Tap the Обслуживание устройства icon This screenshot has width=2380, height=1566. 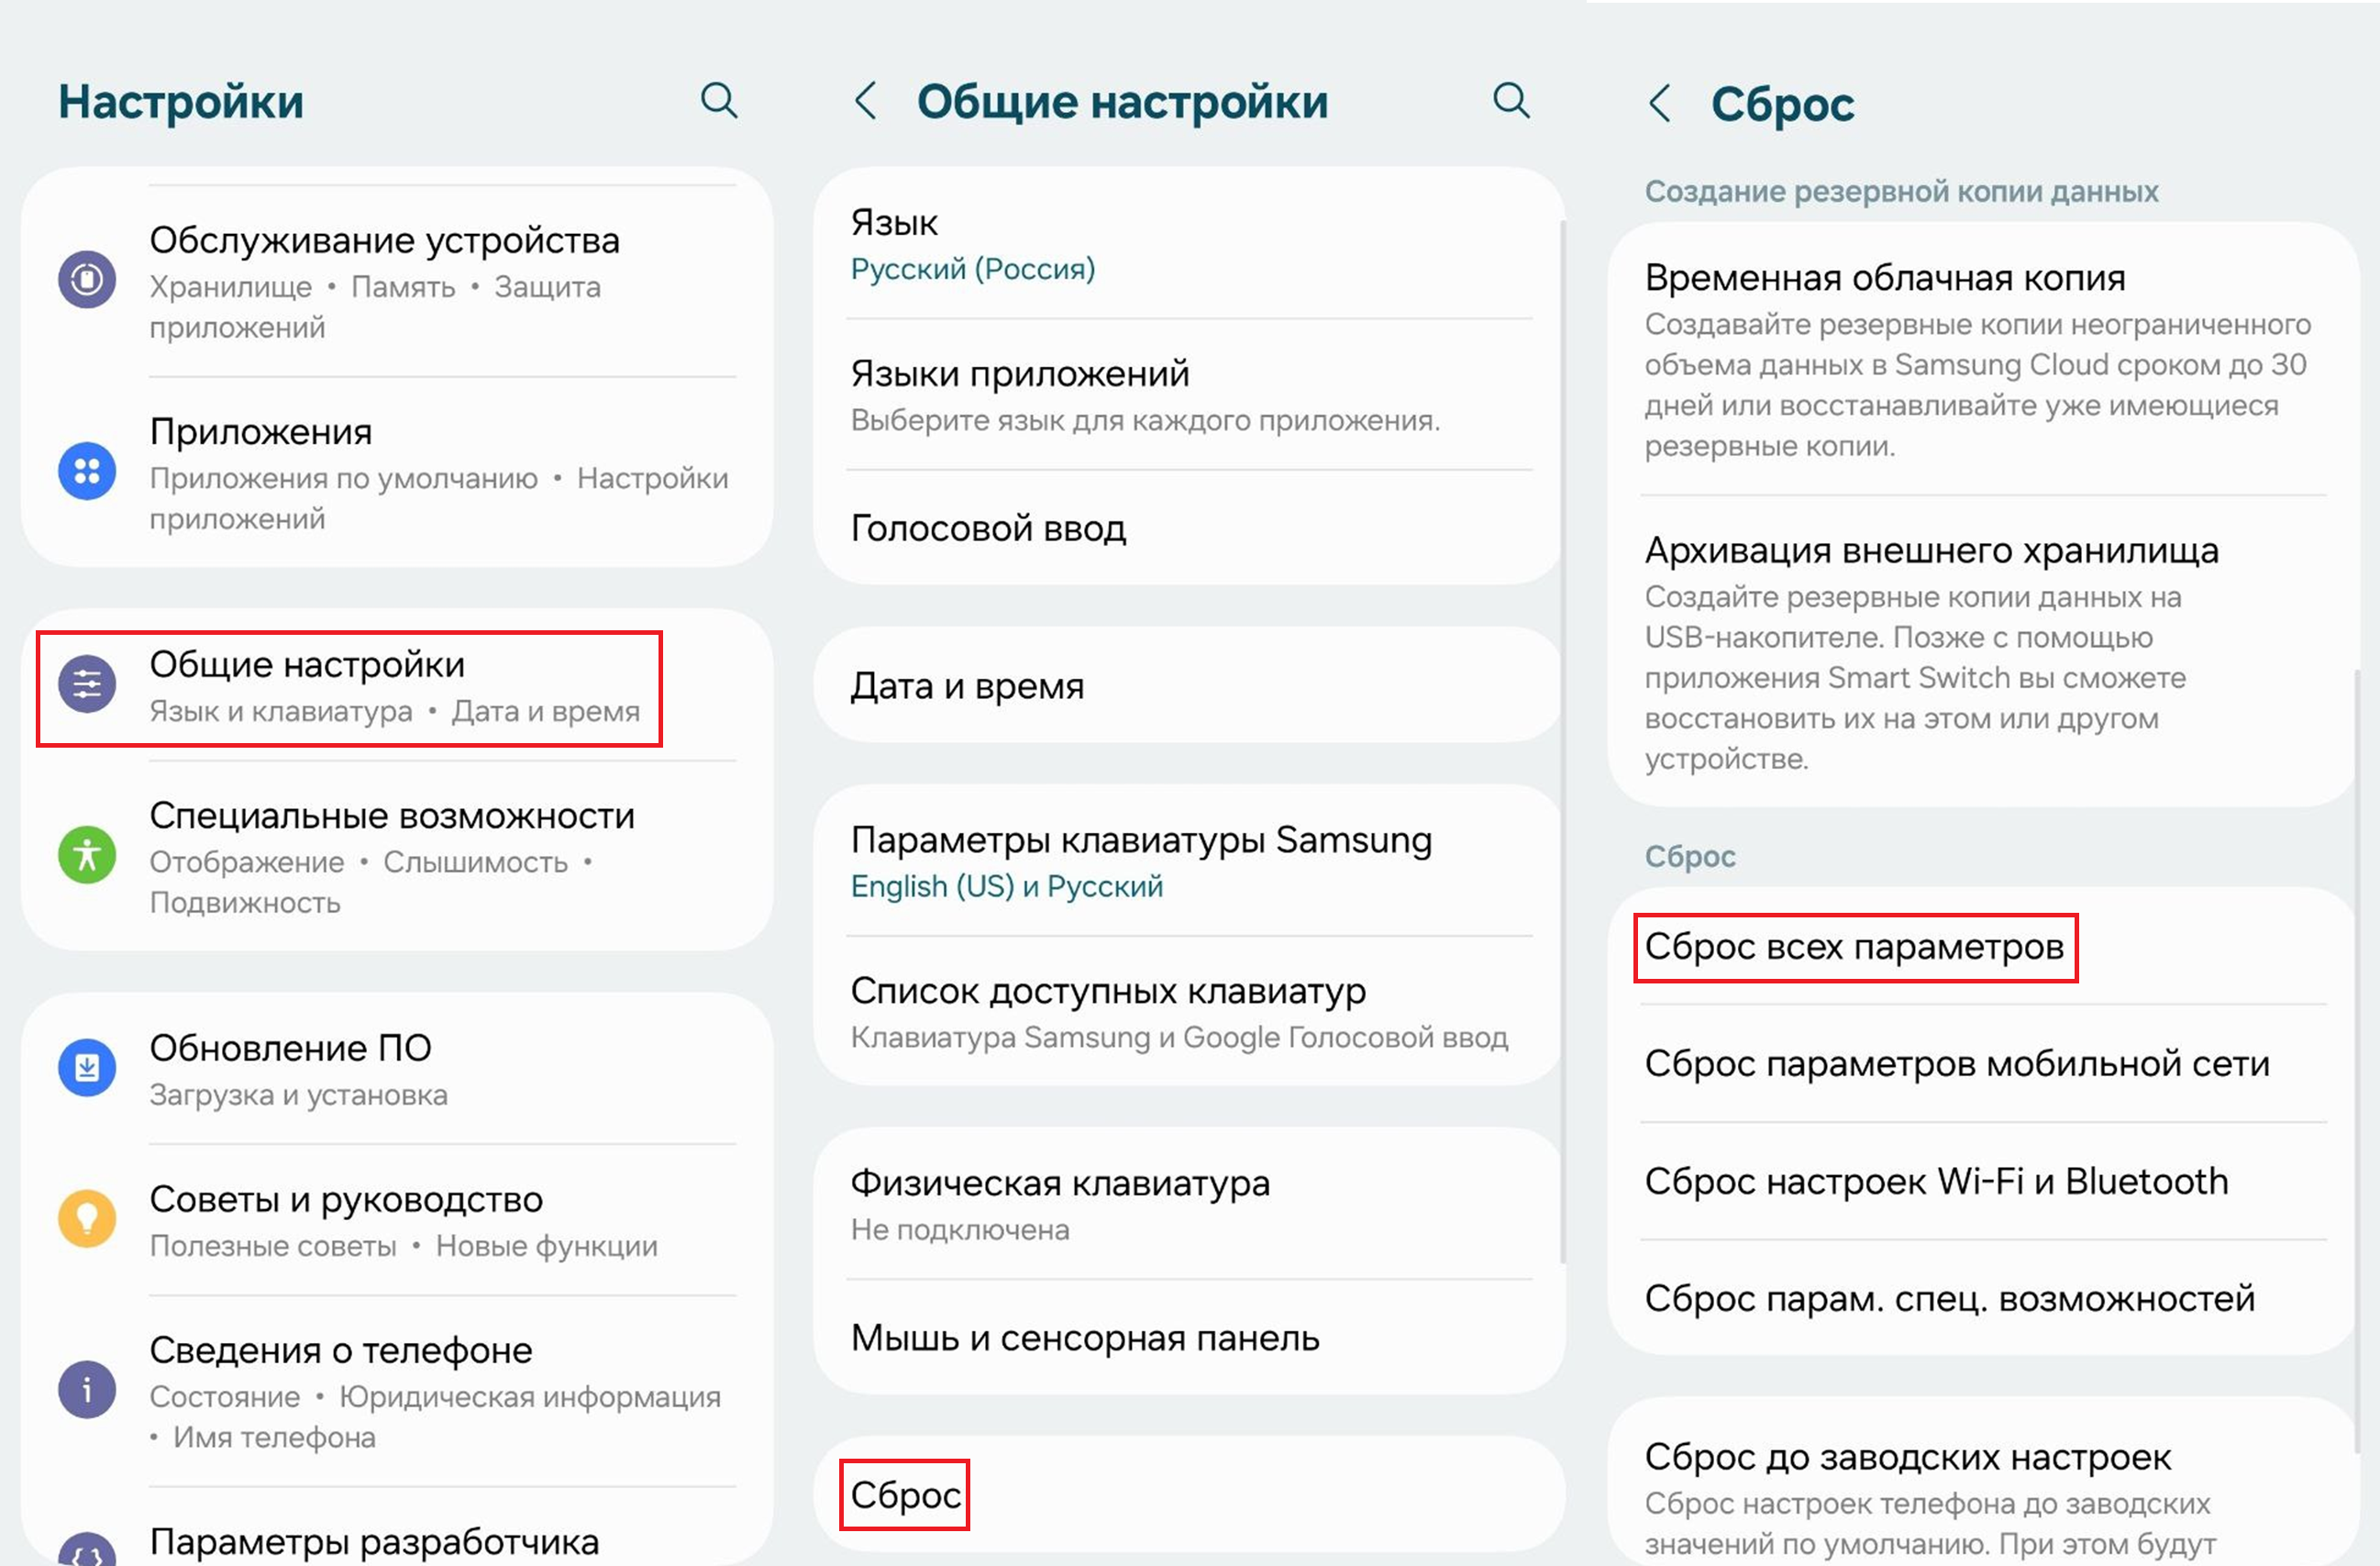click(87, 279)
